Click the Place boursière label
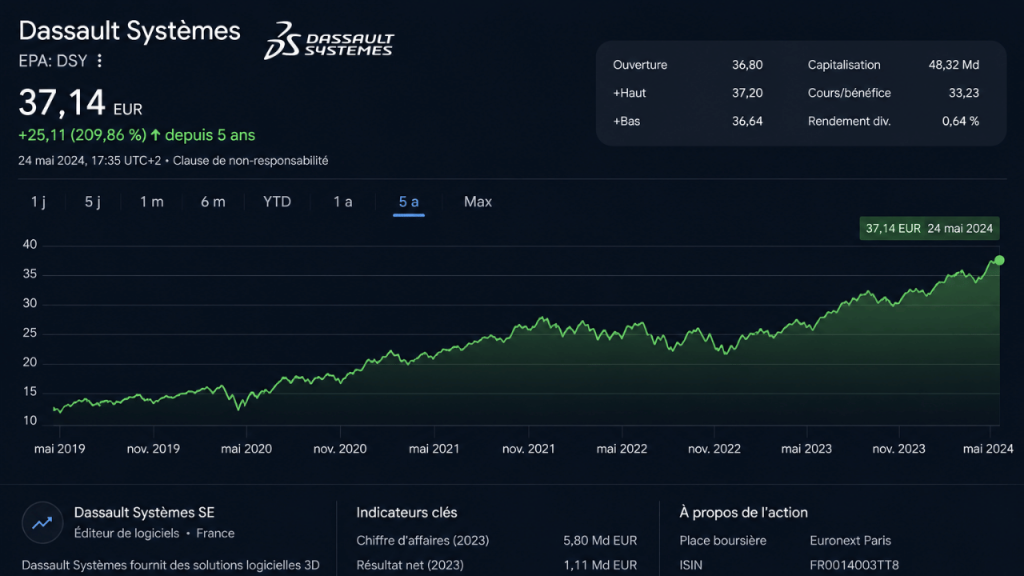1024x576 pixels. tap(722, 541)
